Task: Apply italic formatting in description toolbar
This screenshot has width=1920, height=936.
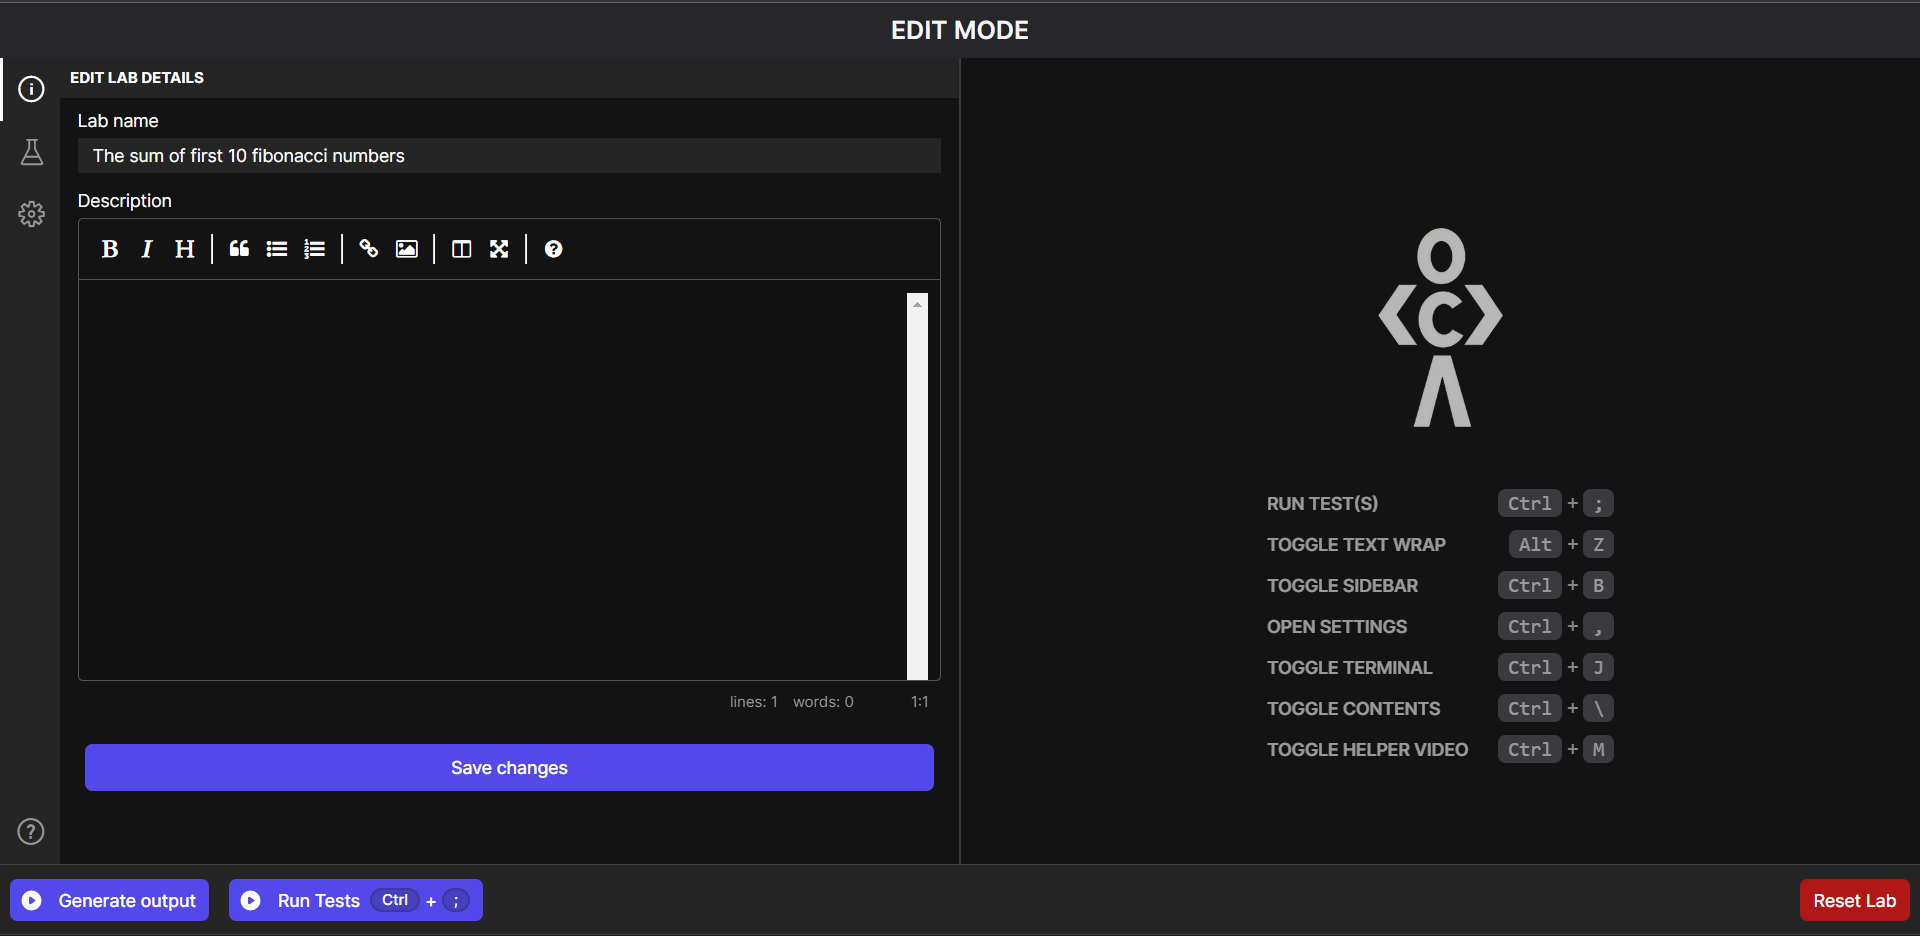Action: 147,249
